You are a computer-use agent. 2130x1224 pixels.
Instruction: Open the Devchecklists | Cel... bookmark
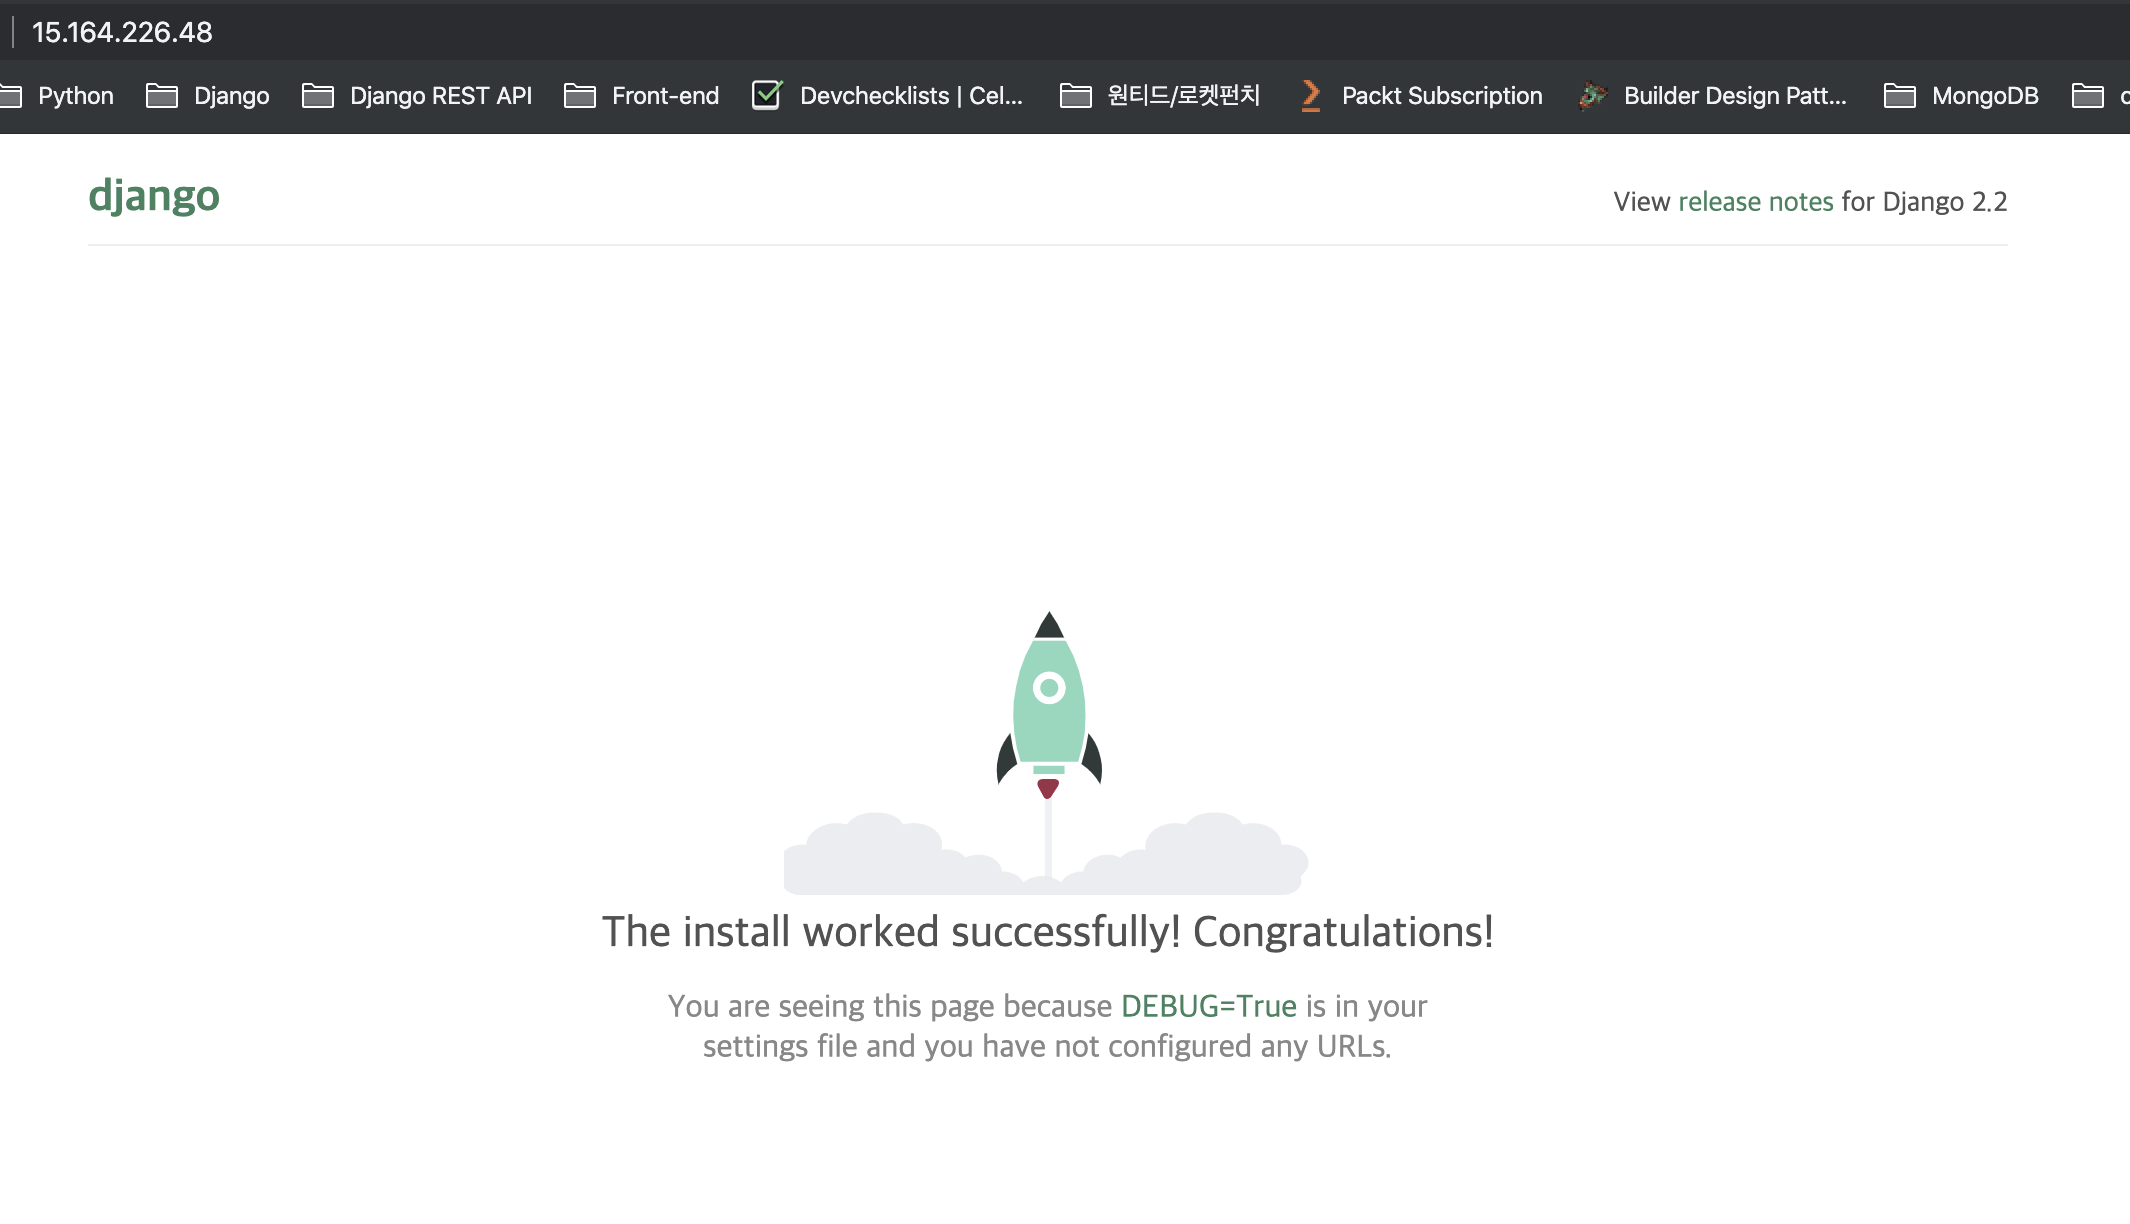[x=910, y=96]
